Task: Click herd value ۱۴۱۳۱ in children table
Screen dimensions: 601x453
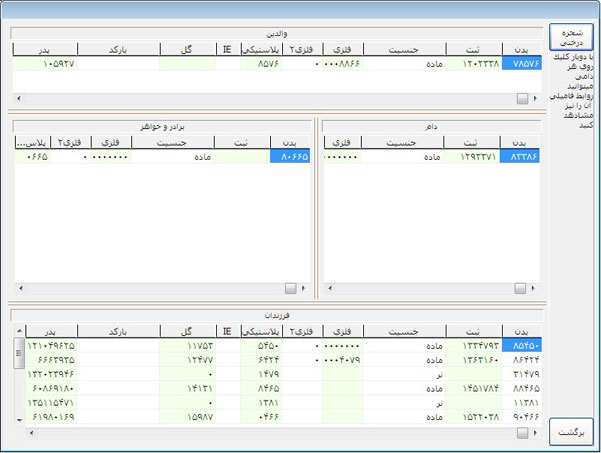Action: 187,388
